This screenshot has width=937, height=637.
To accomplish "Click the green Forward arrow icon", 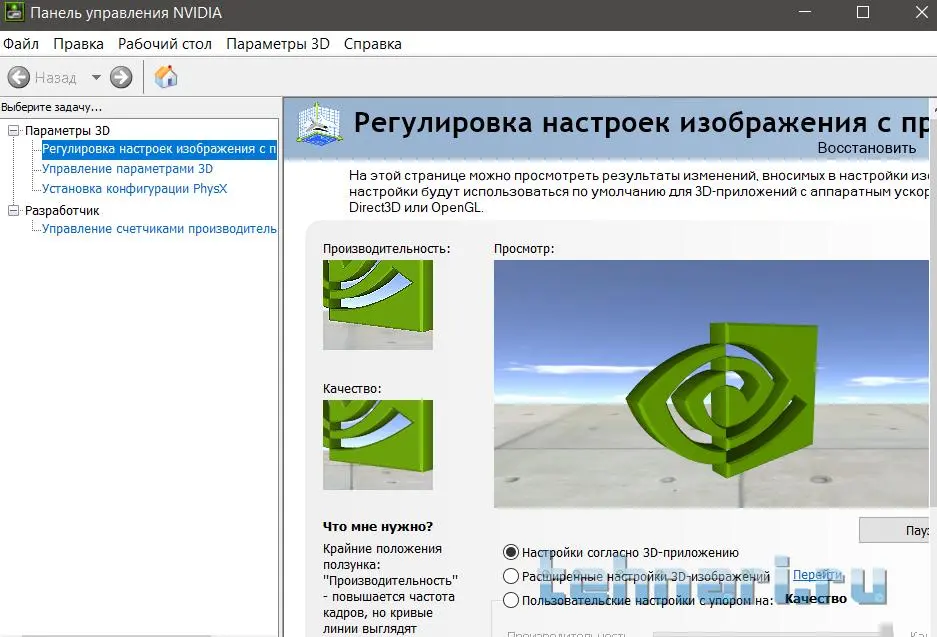I will tap(121, 77).
